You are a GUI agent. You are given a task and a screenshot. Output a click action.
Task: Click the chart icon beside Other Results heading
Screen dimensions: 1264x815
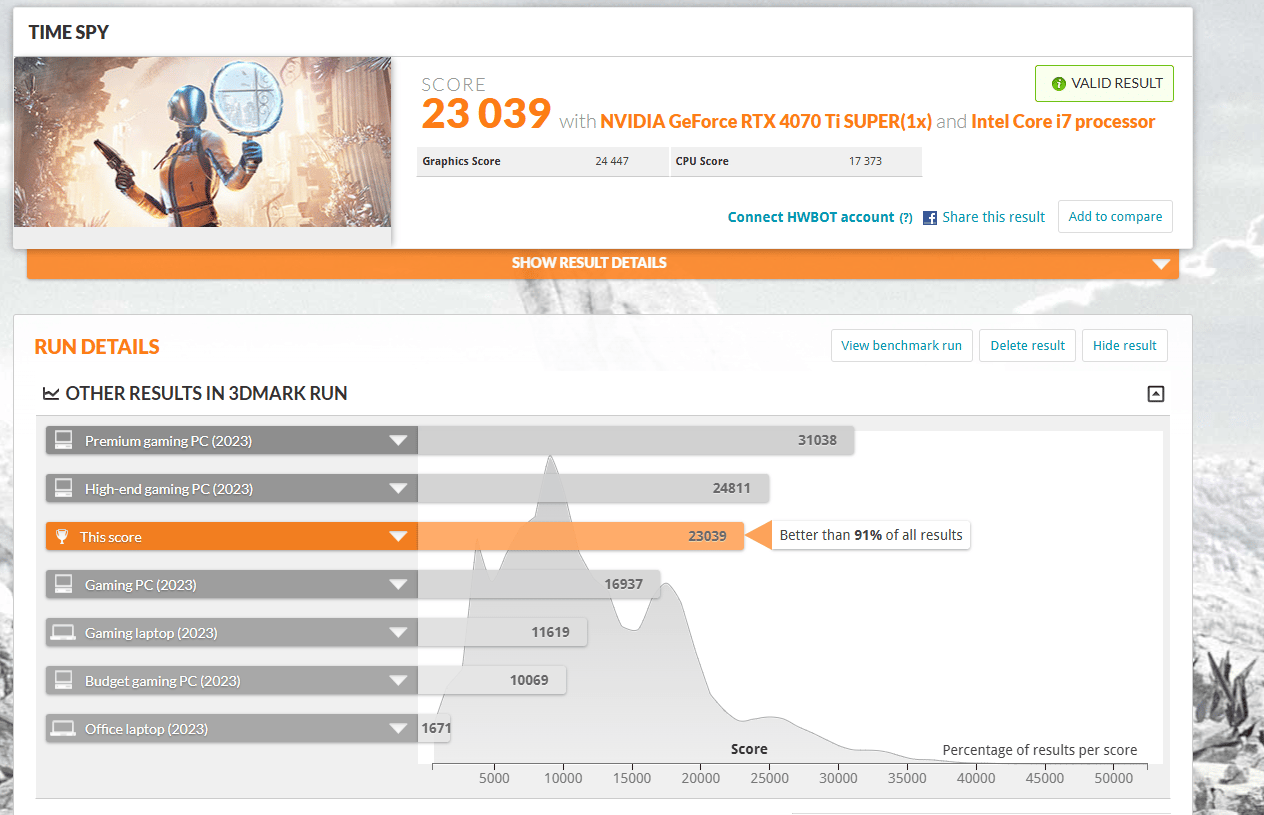51,394
